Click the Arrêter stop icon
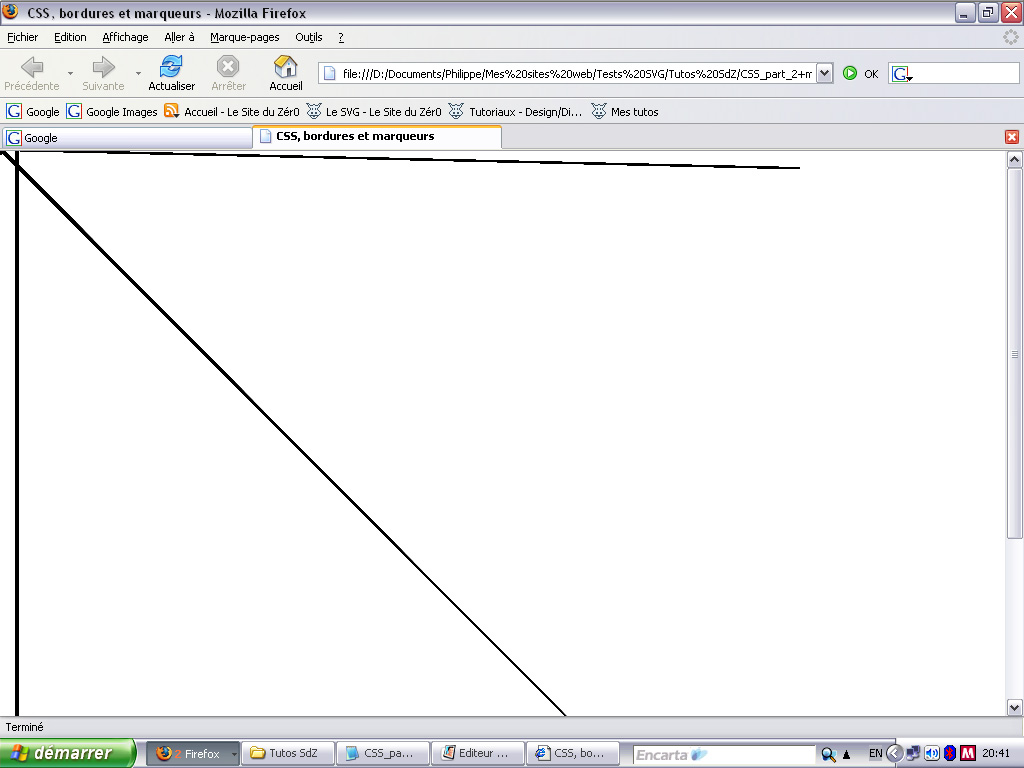Image resolution: width=1024 pixels, height=768 pixels. 228,67
